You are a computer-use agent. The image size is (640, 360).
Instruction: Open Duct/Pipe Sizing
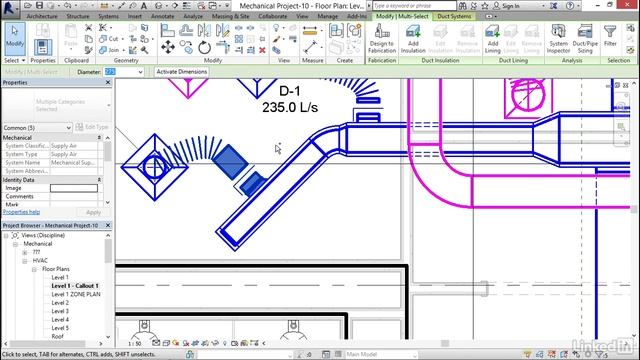pyautogui.click(x=585, y=39)
